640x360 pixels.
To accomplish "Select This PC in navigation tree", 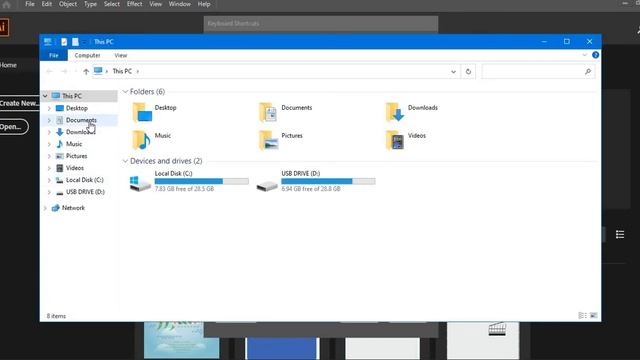I will pyautogui.click(x=72, y=96).
